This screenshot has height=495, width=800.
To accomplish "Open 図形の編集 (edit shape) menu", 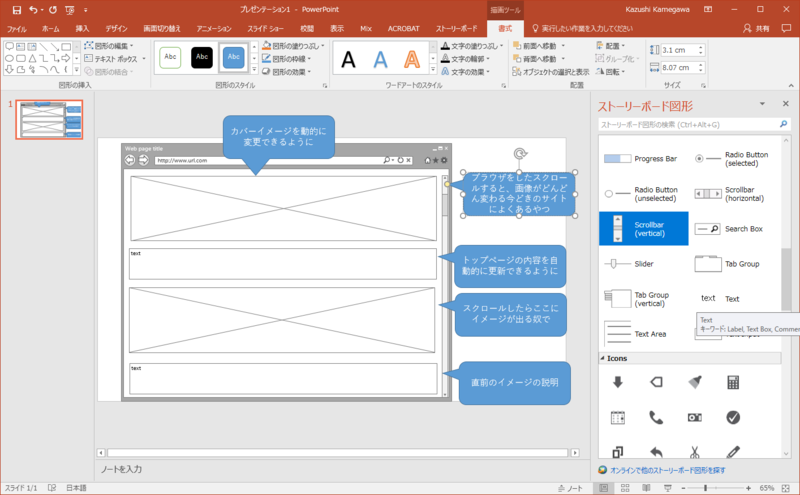I will pyautogui.click(x=109, y=46).
